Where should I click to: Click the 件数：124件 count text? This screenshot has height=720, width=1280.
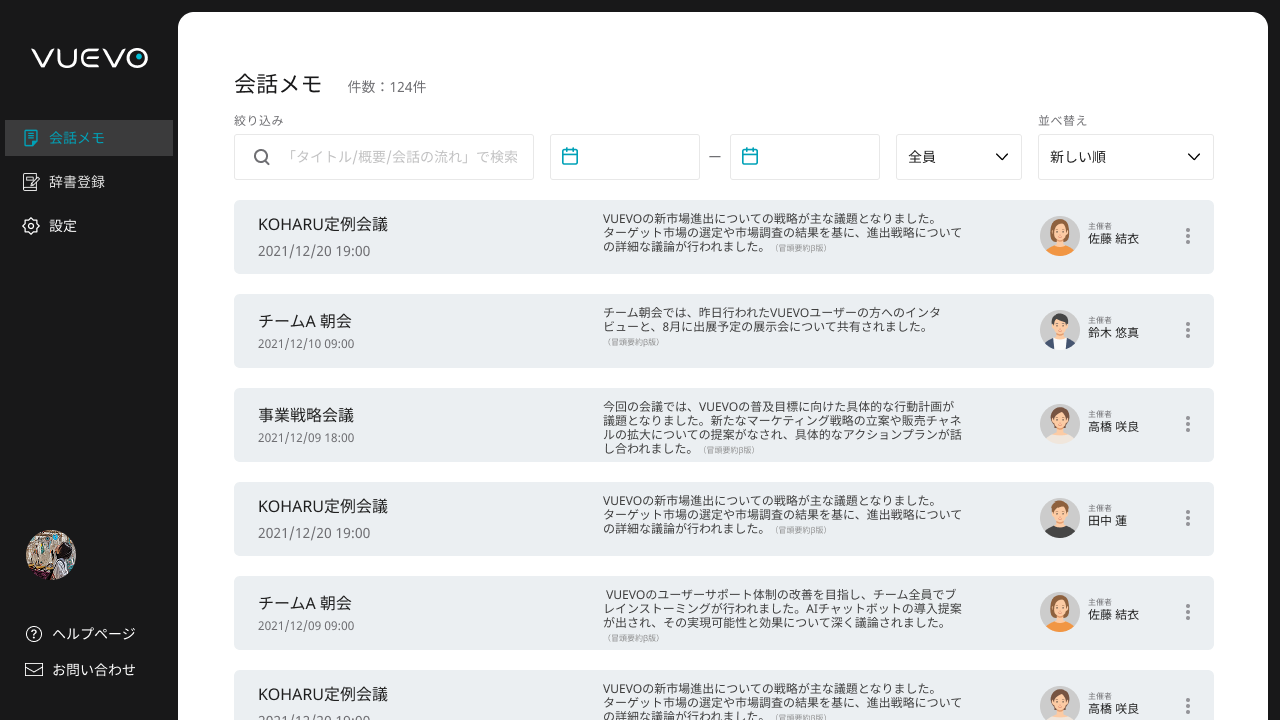pos(386,87)
